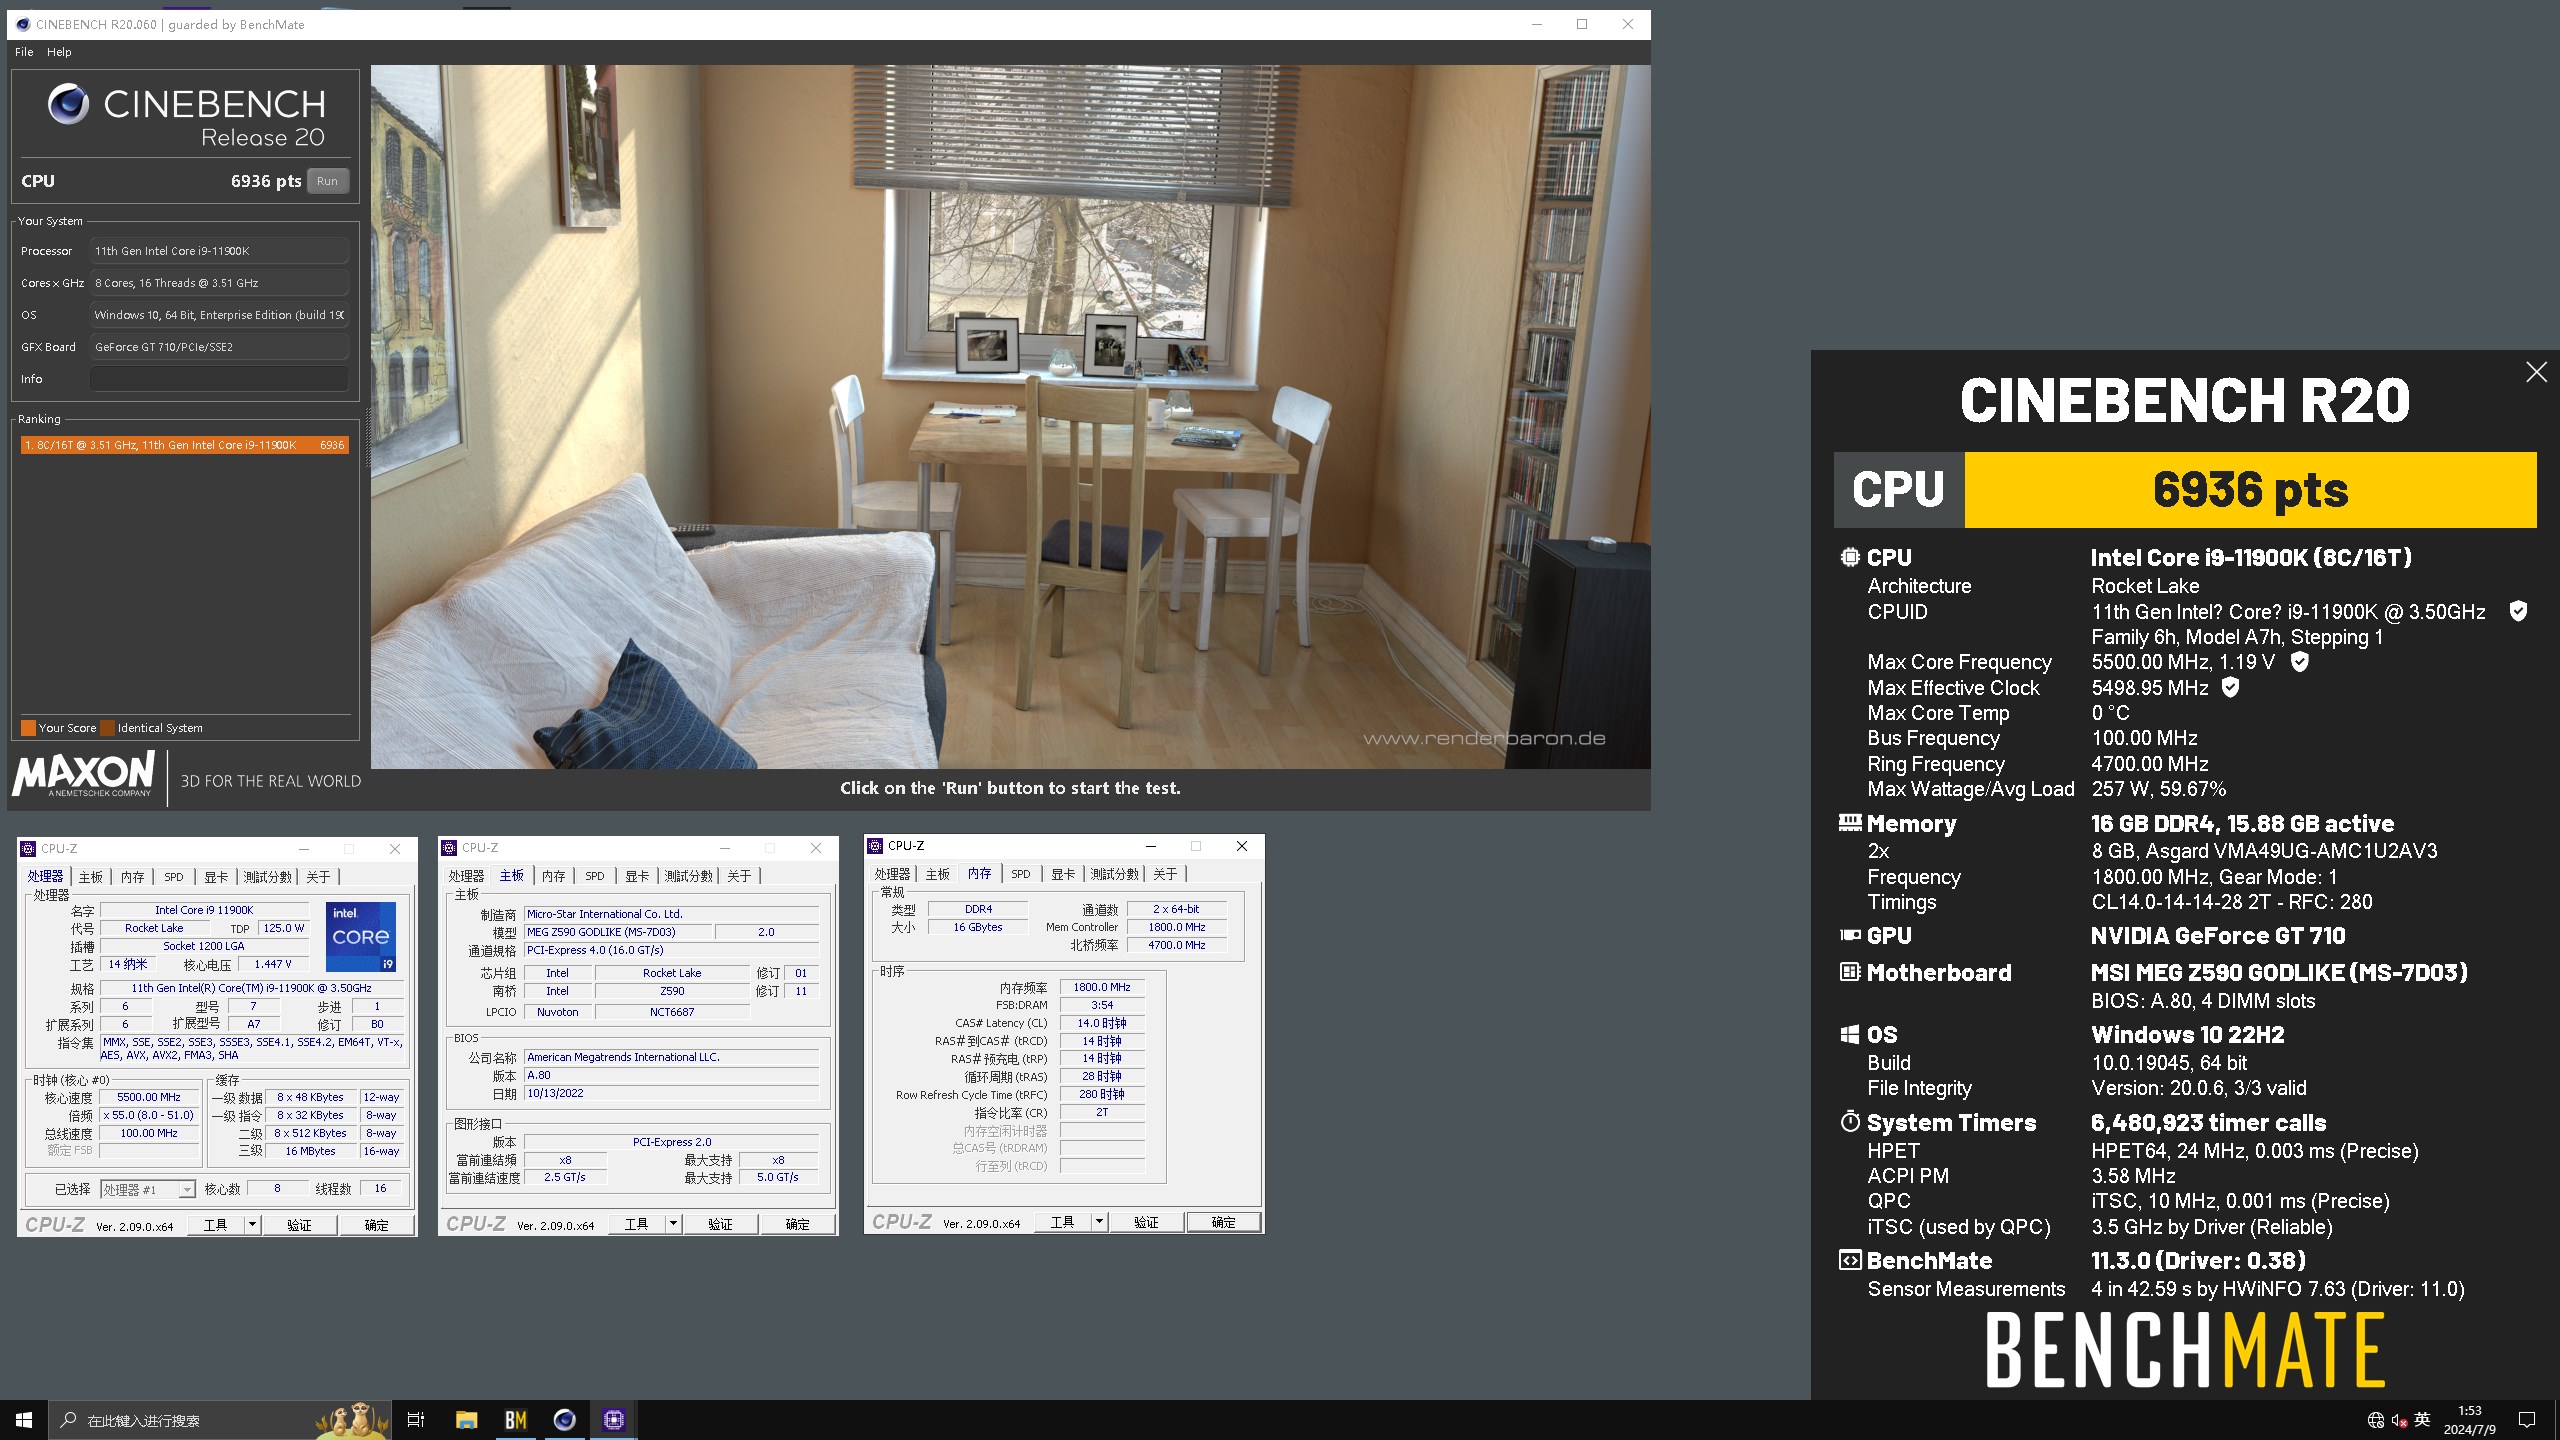The image size is (2560, 1440).
Task: Expand 工具 dropdown arrow in middle CPU-Z window
Action: (673, 1224)
